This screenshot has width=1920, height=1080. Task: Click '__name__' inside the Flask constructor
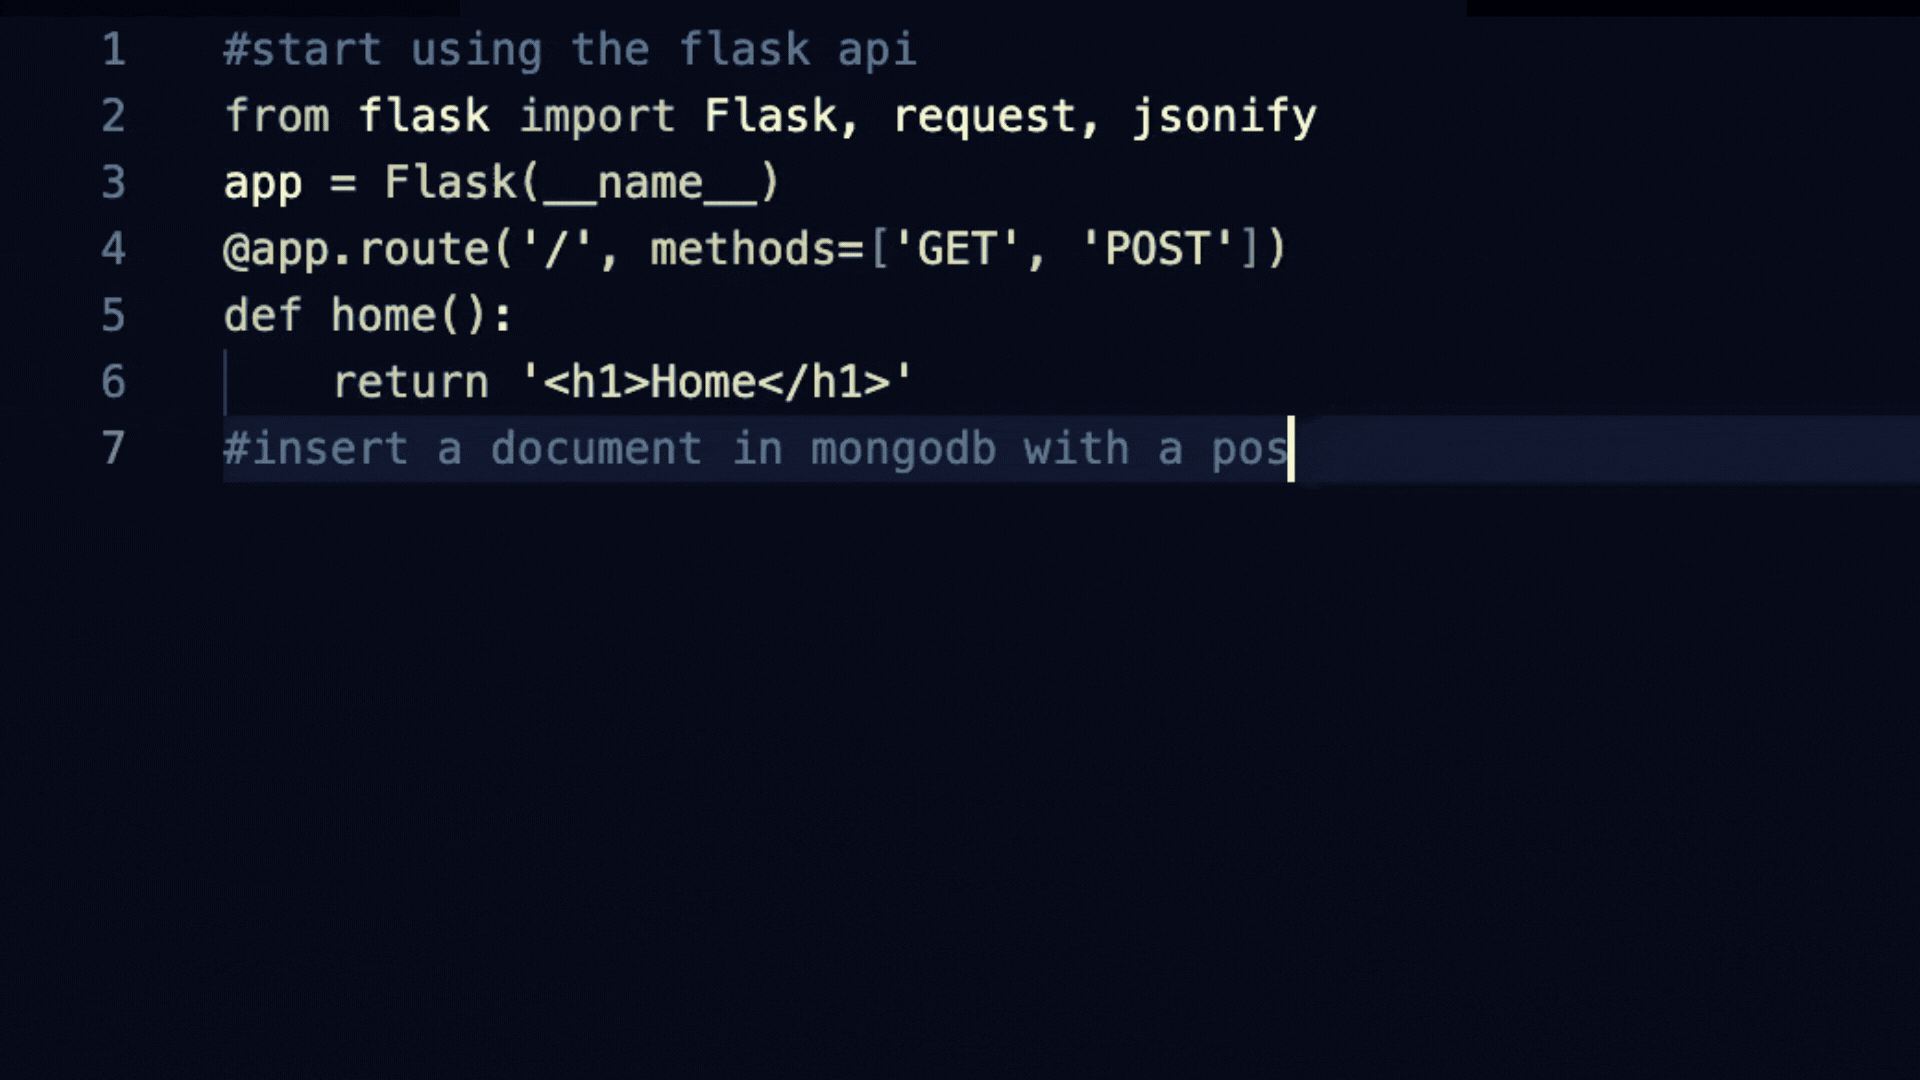[x=650, y=184]
